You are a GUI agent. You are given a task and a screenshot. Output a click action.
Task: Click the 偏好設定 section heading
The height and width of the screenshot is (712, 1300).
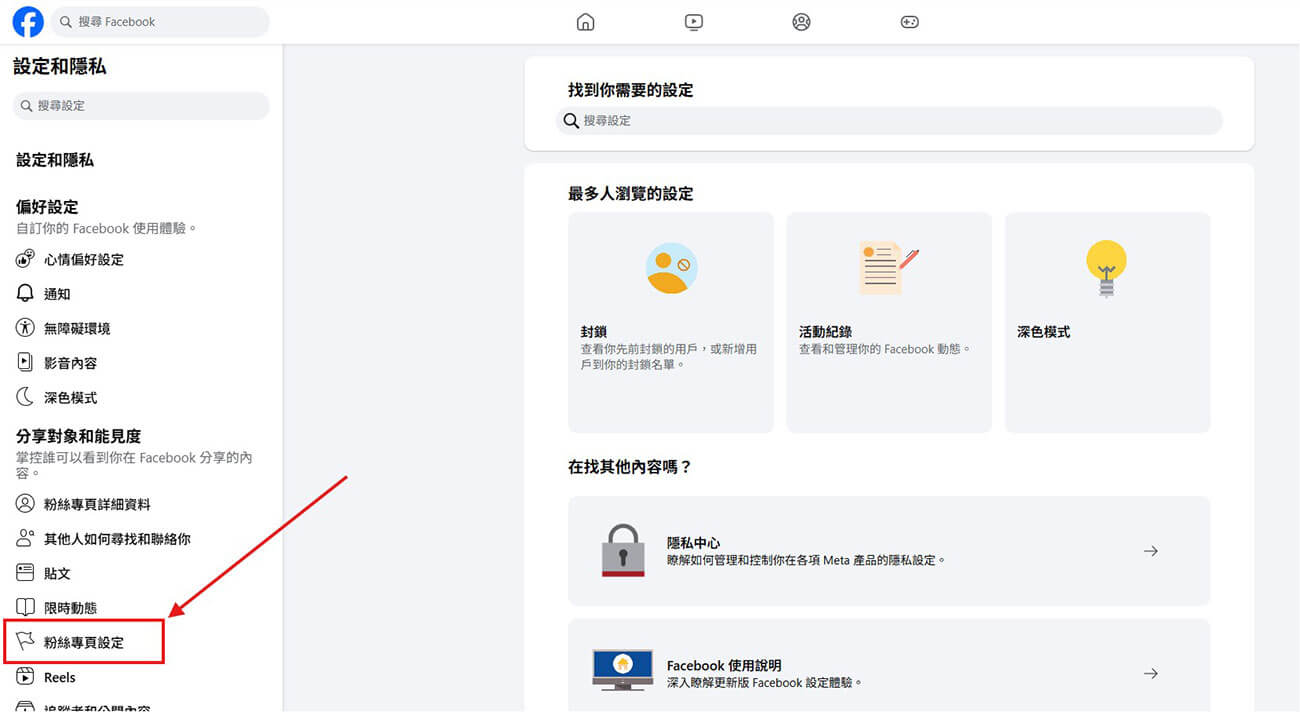point(47,207)
